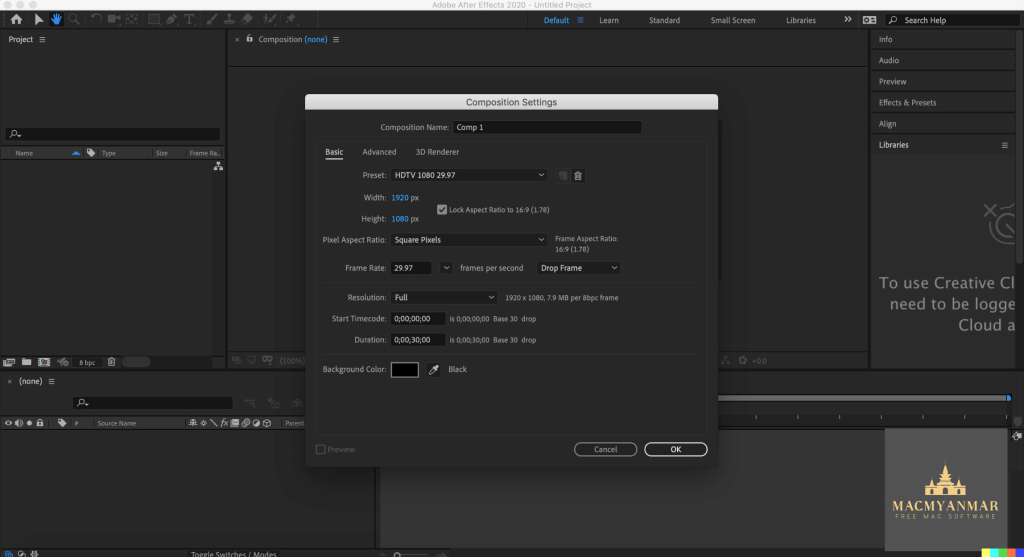Uncheck Lock Aspect Ratio to 16:9

[442, 210]
